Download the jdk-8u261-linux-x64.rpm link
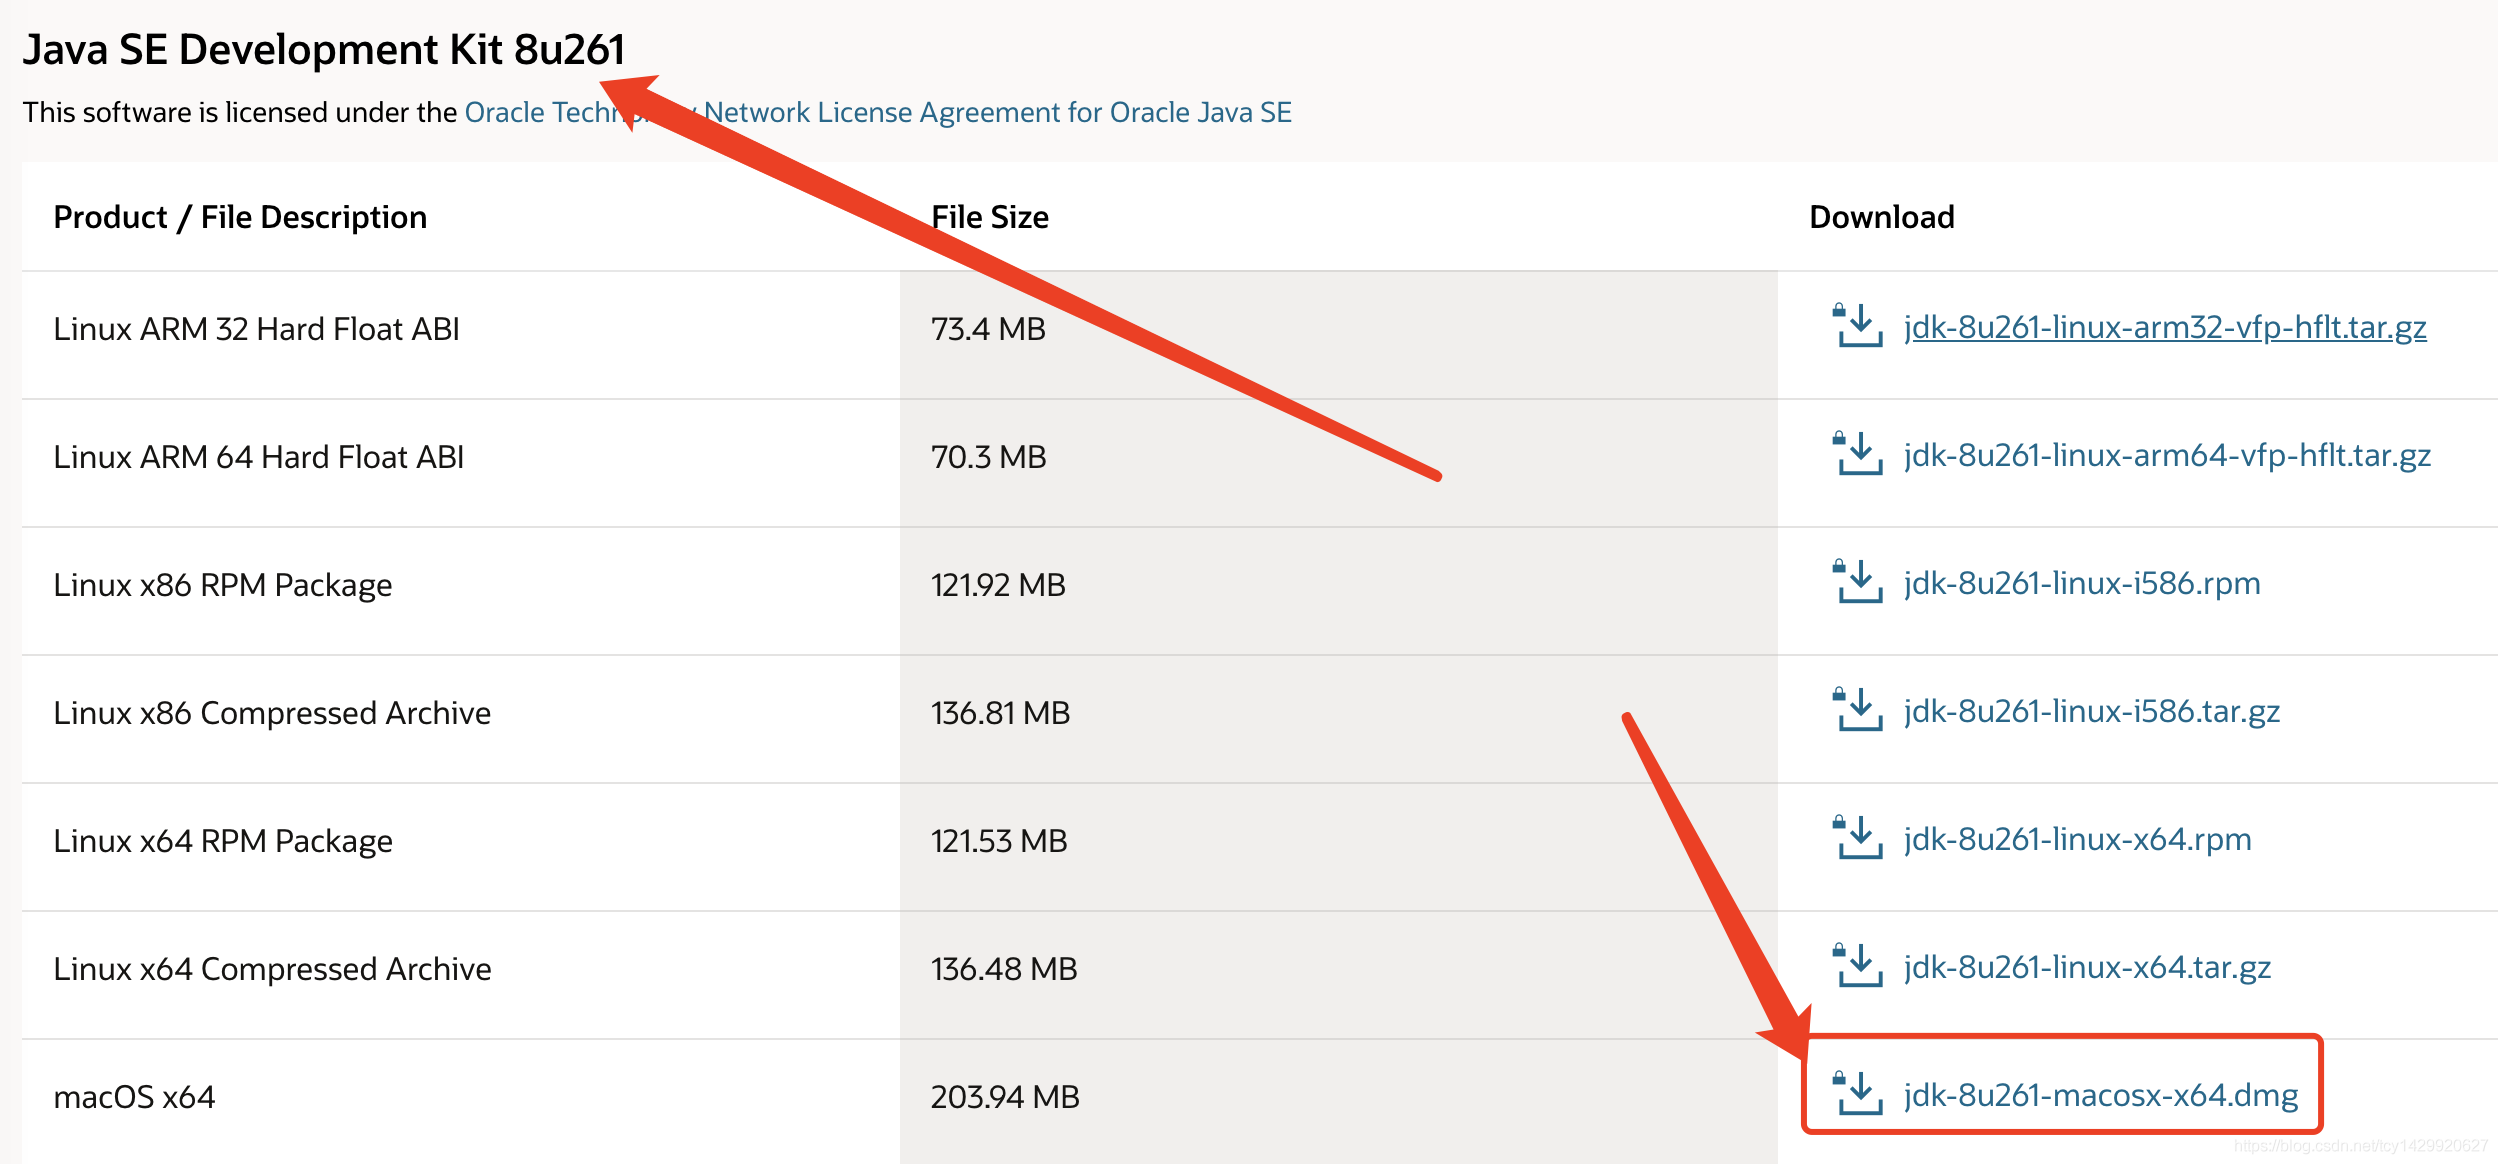This screenshot has height=1164, width=2498. coord(2078,840)
